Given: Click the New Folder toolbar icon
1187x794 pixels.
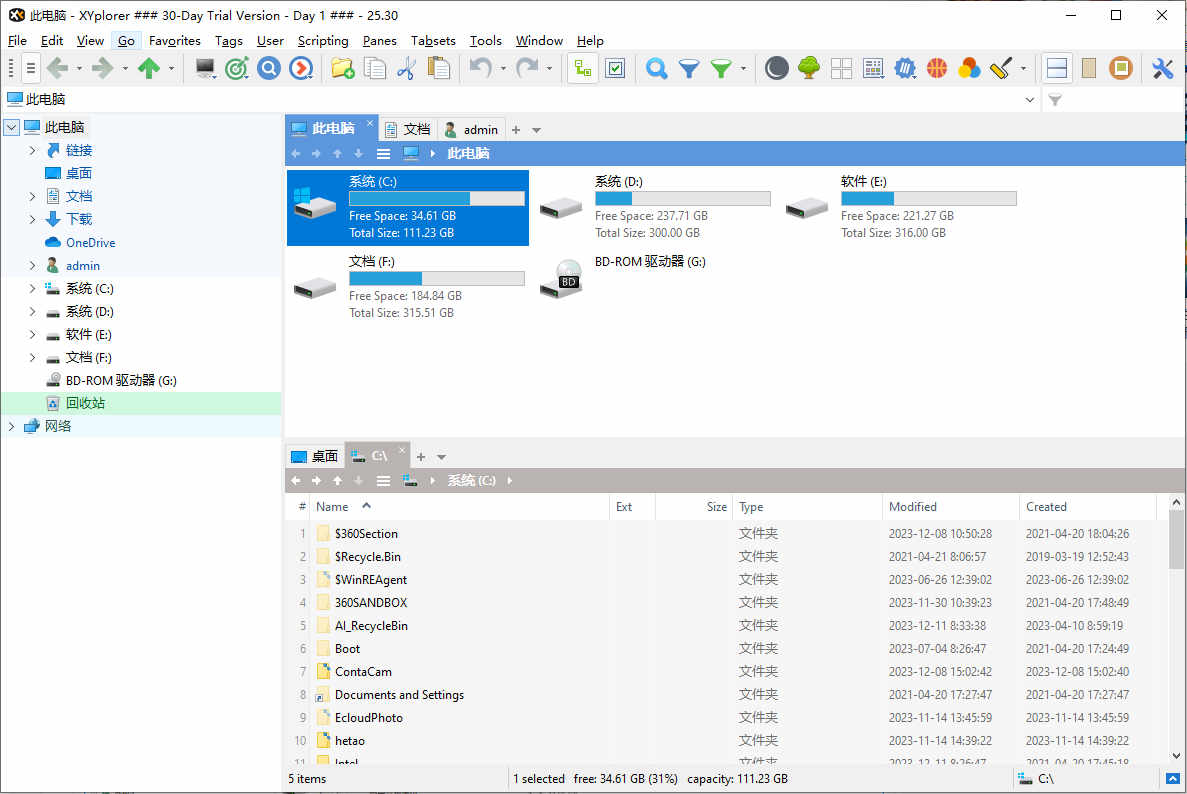Looking at the screenshot, I should coord(342,69).
